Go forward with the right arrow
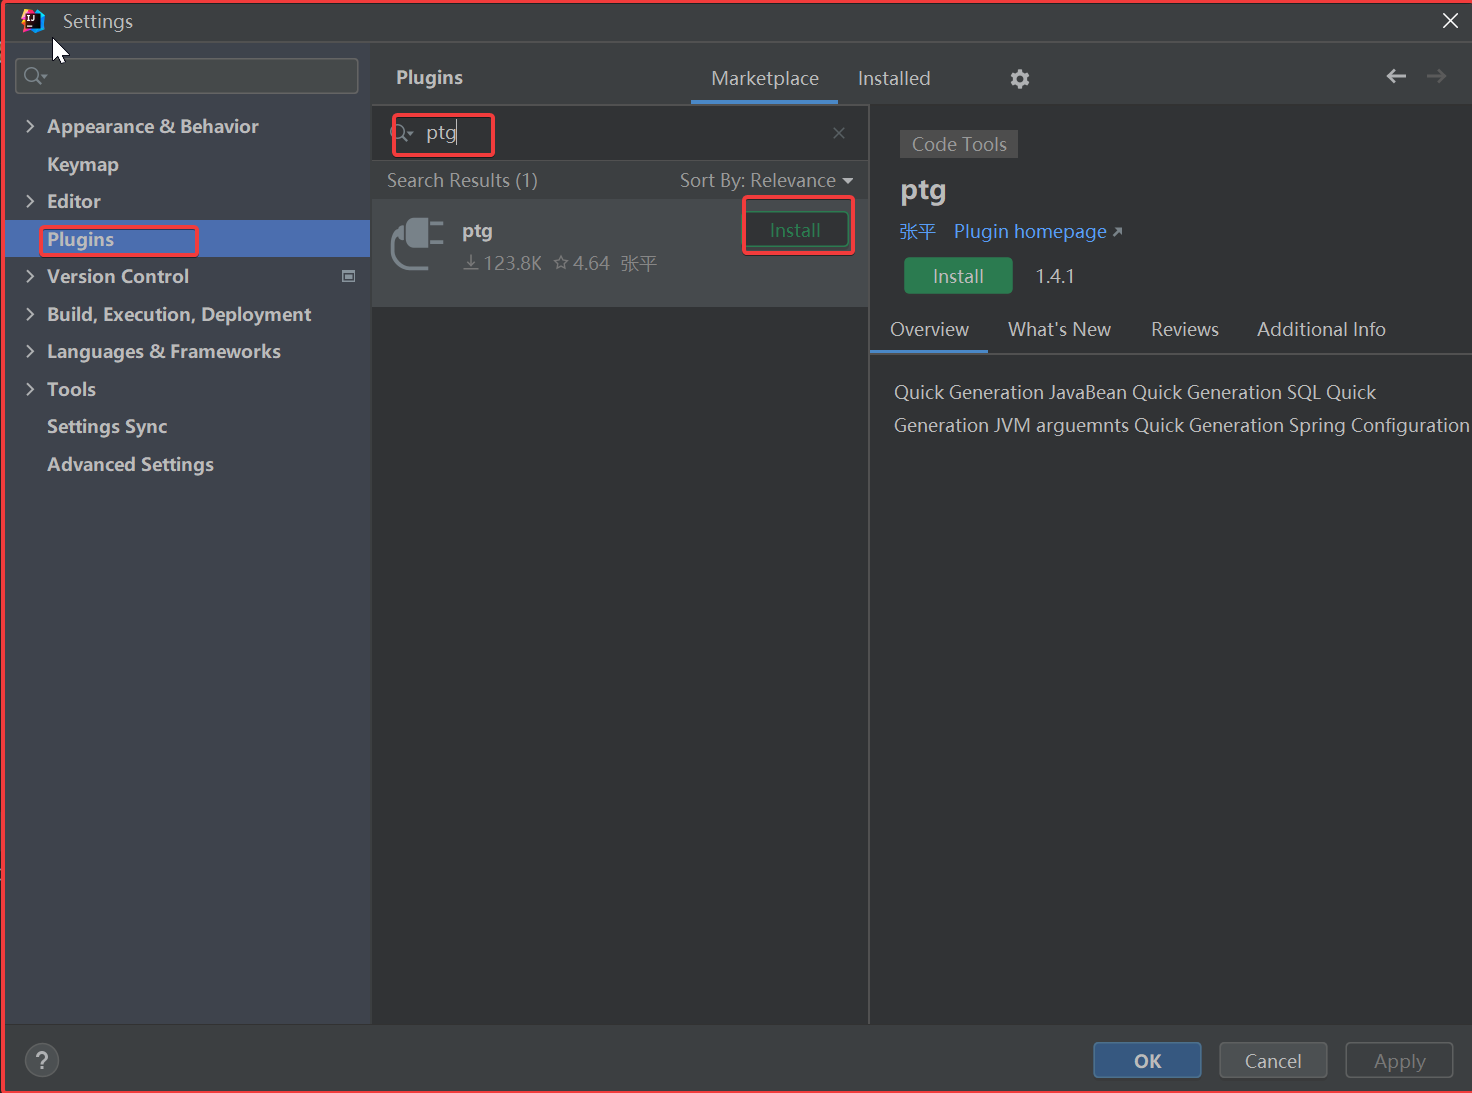Image resolution: width=1472 pixels, height=1093 pixels. pyautogui.click(x=1437, y=76)
